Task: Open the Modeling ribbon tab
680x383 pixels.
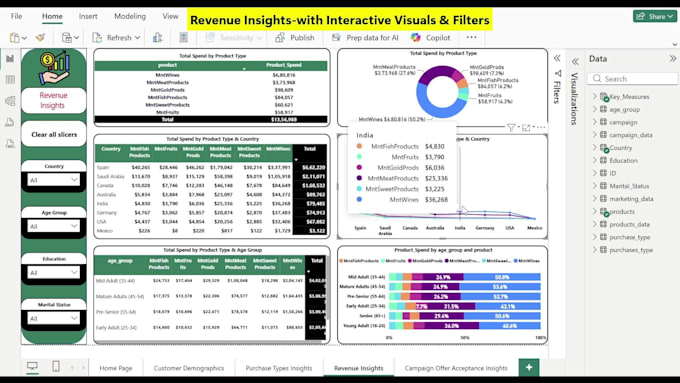Action: point(130,16)
